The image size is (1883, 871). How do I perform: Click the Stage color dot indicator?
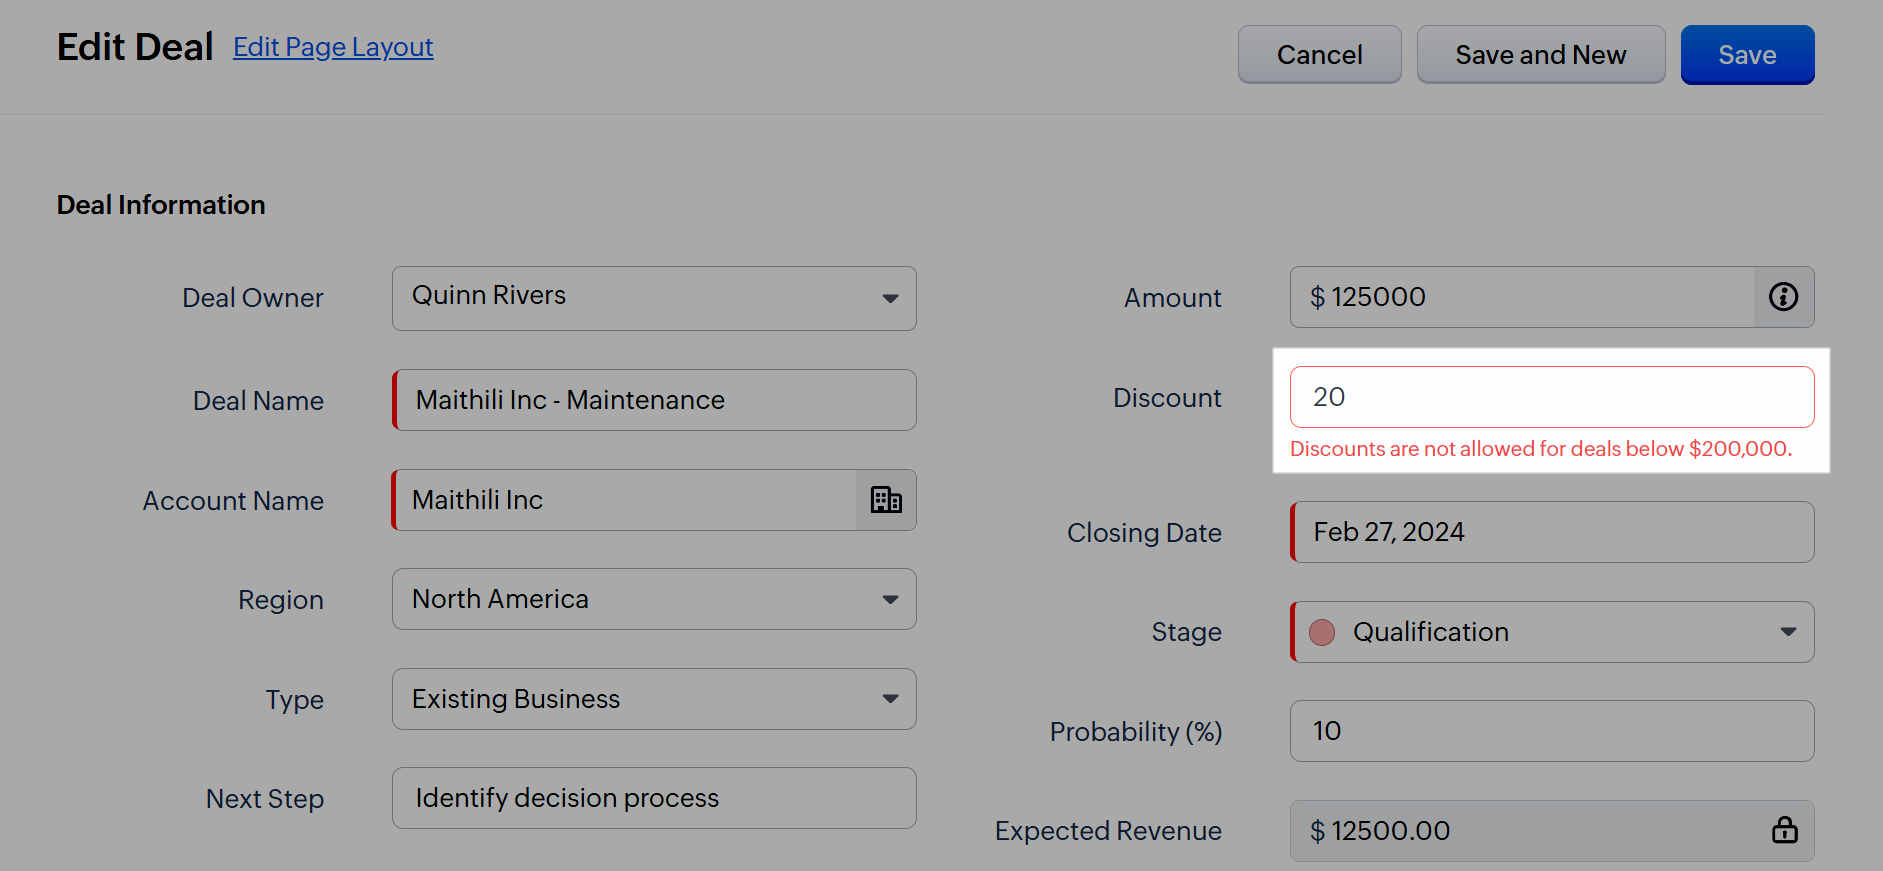tap(1322, 632)
